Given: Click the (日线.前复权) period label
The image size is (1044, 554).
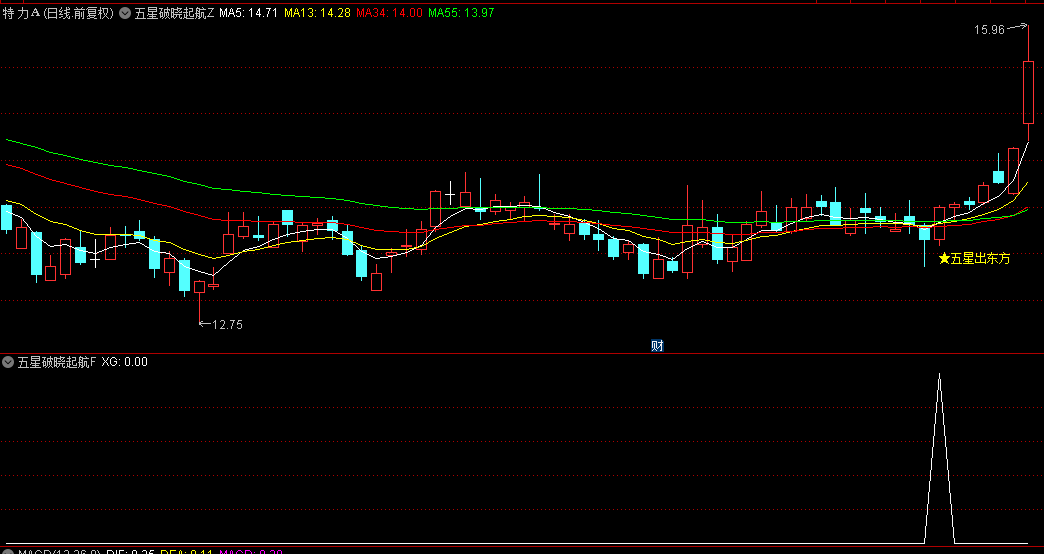Looking at the screenshot, I should point(79,13).
